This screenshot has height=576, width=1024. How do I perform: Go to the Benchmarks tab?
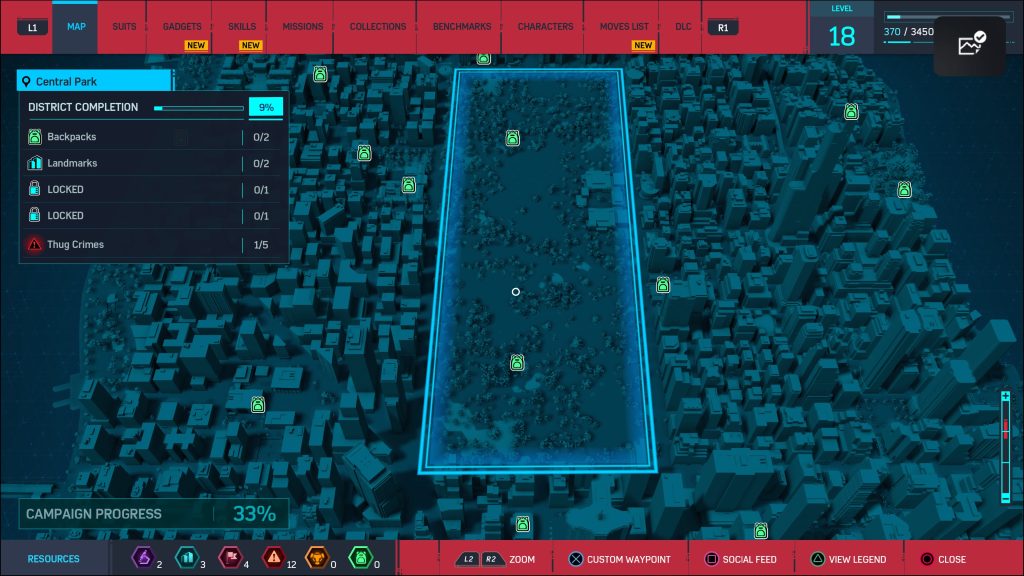(x=462, y=27)
